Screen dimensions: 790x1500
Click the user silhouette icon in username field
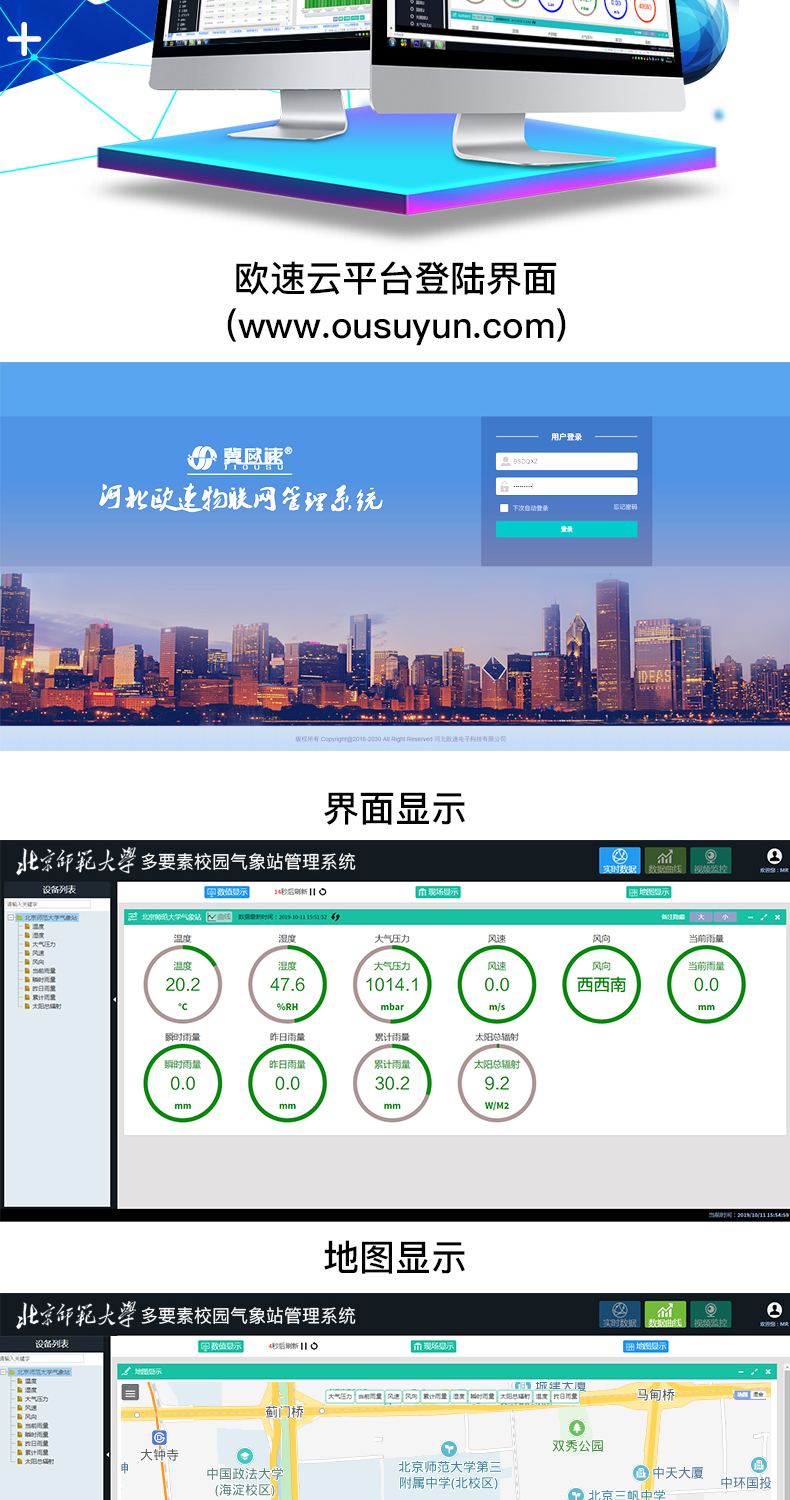tap(505, 461)
